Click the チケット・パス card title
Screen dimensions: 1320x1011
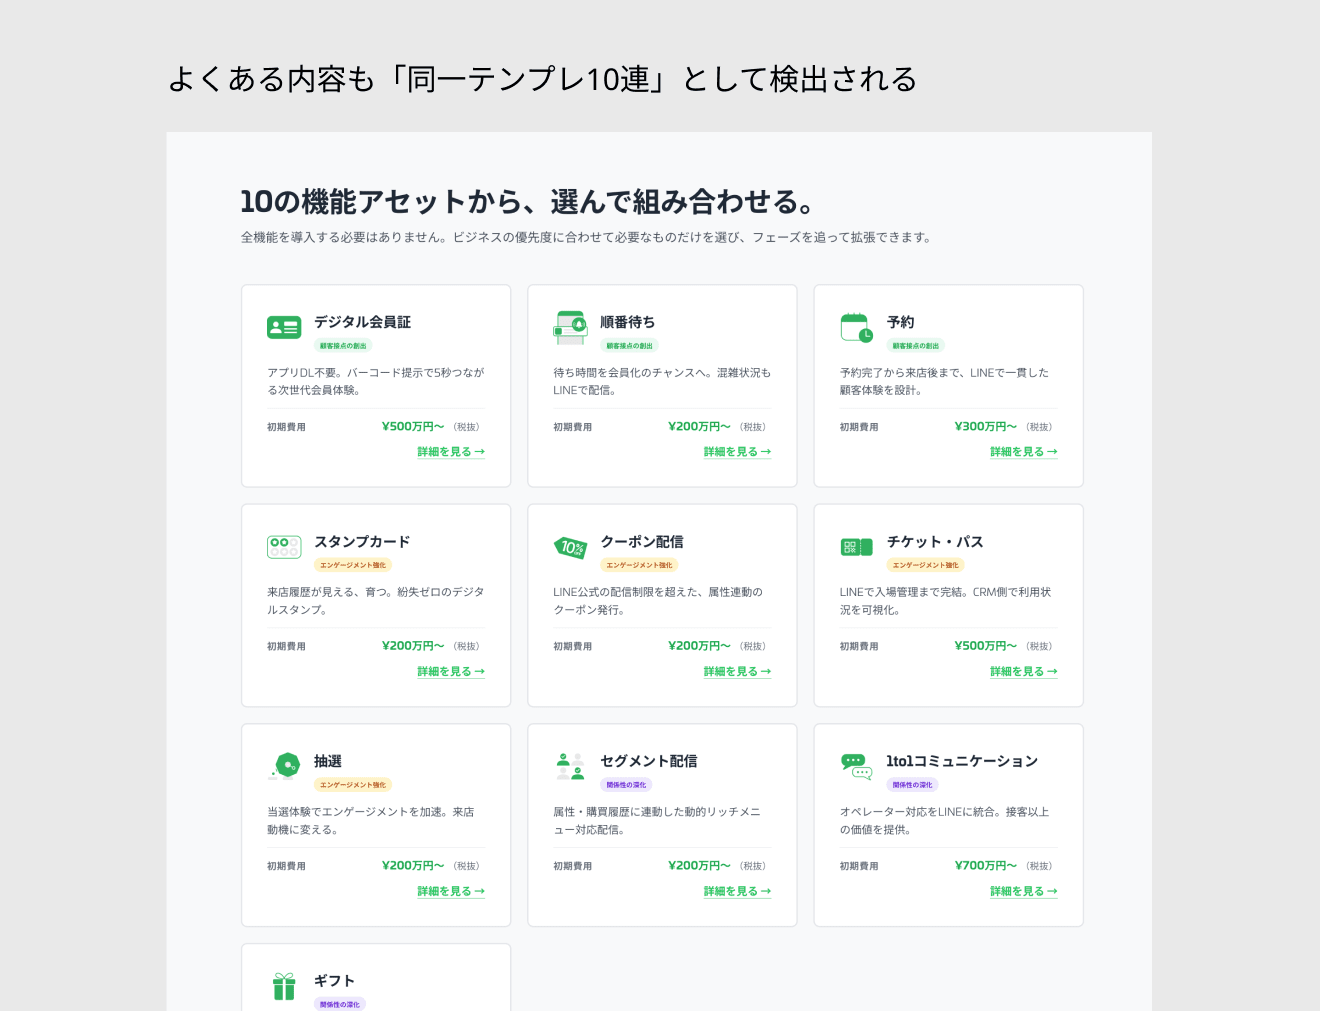(x=935, y=542)
